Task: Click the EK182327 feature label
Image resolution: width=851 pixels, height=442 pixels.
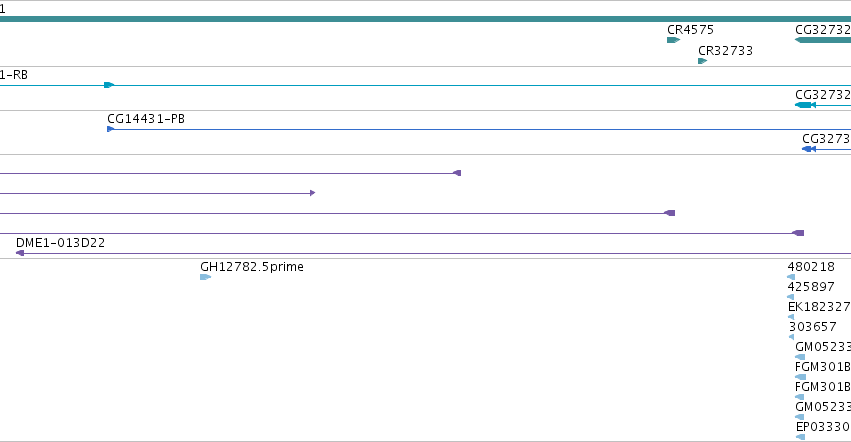Action: coord(819,307)
